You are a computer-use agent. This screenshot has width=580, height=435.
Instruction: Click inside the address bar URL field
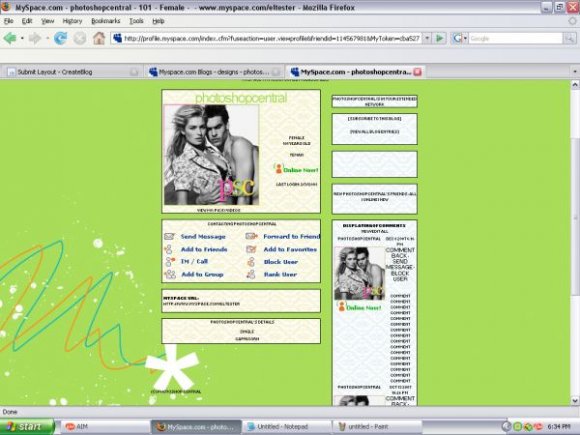[x=272, y=38]
